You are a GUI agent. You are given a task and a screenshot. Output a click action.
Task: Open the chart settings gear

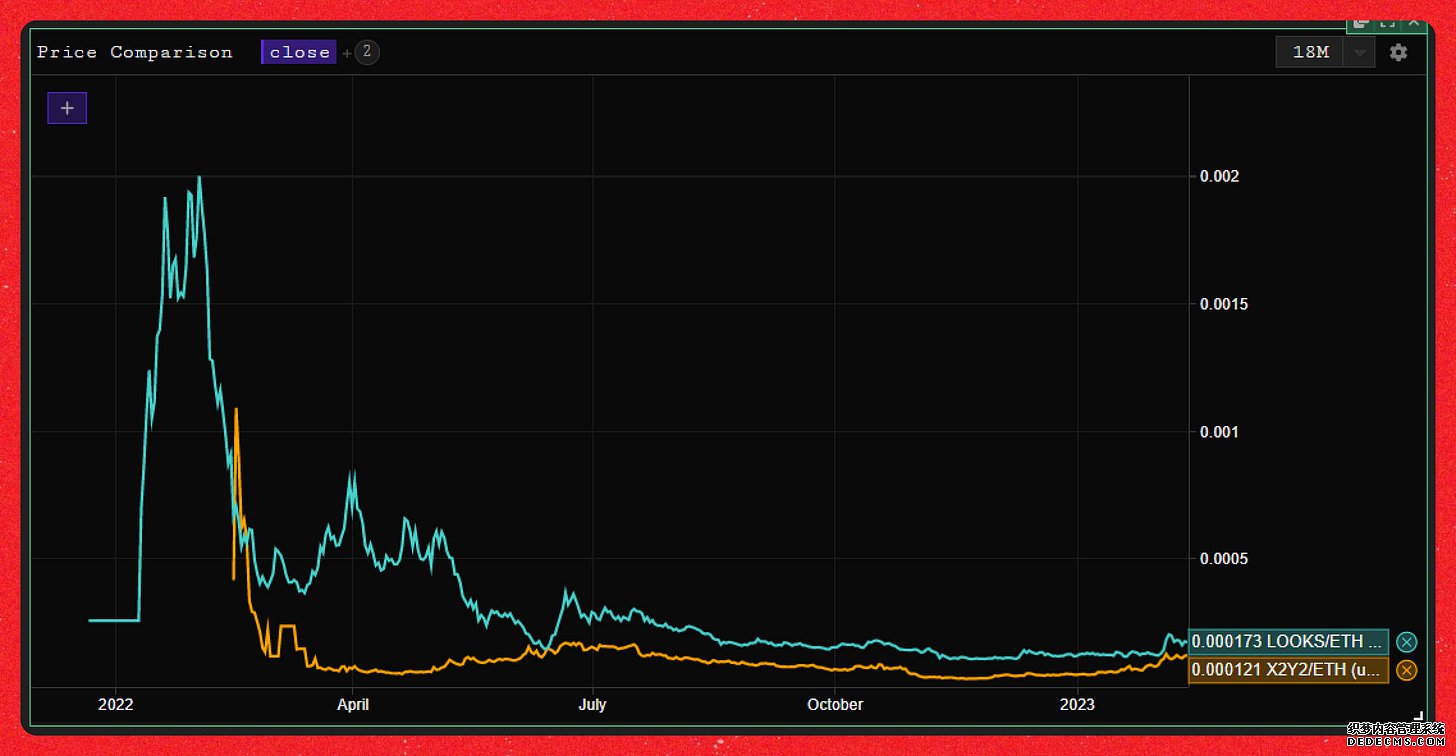[1398, 52]
